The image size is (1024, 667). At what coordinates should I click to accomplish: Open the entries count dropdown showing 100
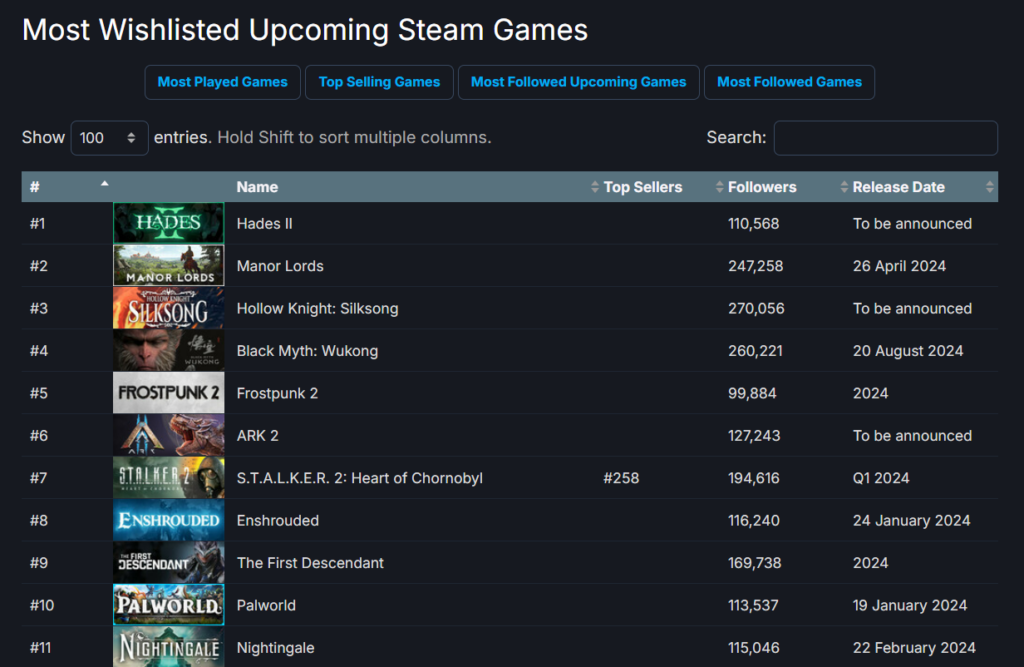109,138
